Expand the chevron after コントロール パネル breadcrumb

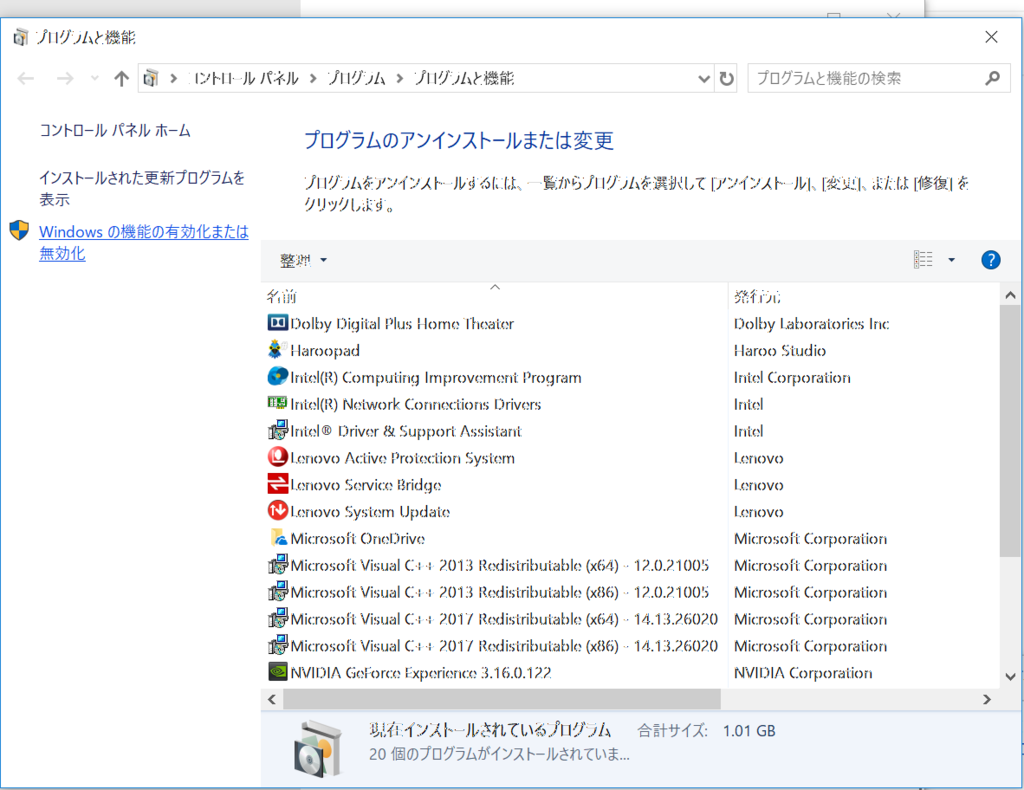pos(313,78)
